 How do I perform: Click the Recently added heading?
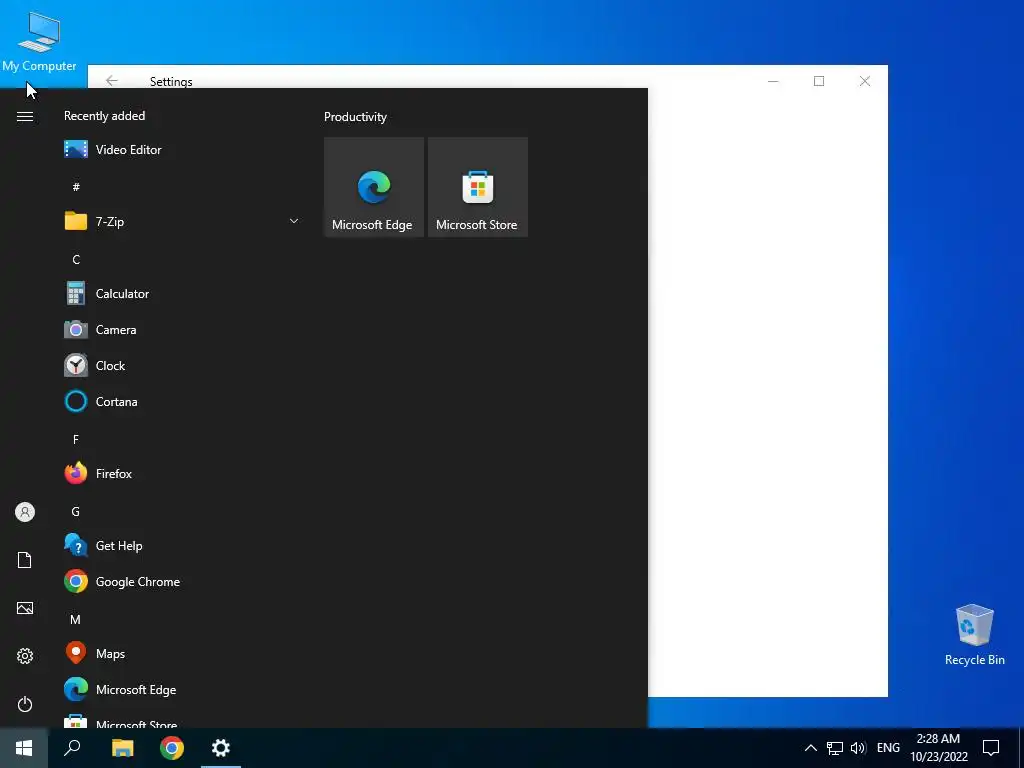pyautogui.click(x=104, y=116)
